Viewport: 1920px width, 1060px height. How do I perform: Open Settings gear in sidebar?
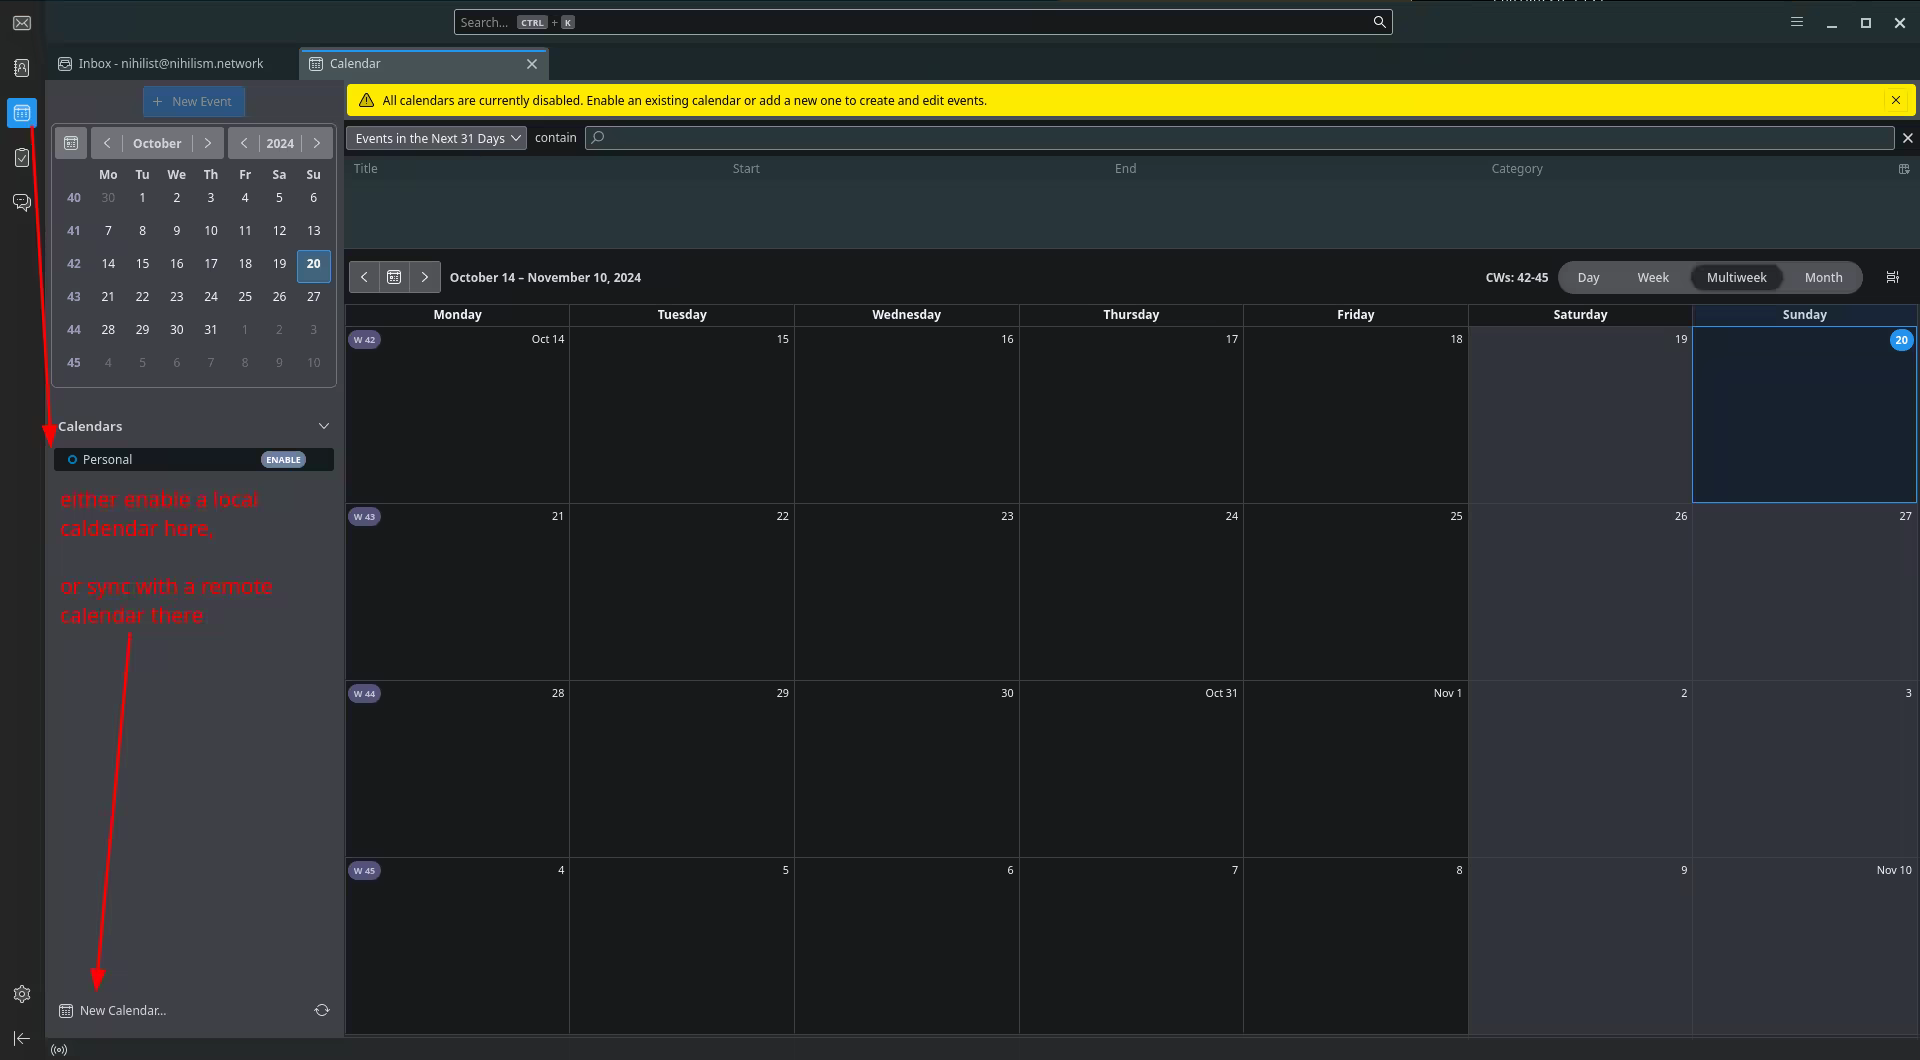pyautogui.click(x=22, y=994)
